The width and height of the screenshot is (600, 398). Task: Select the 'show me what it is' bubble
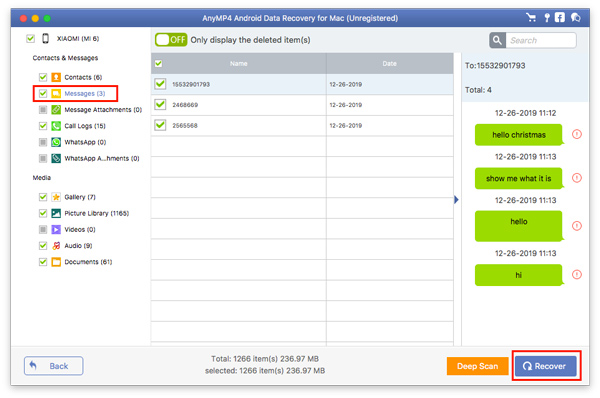[x=519, y=178]
